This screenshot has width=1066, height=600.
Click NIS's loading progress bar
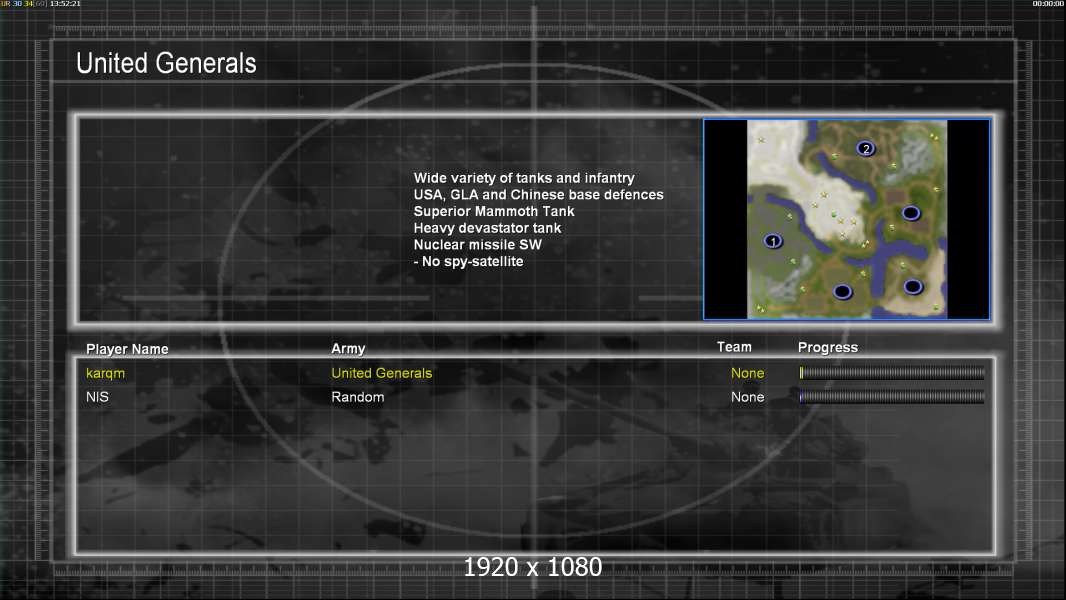(x=891, y=397)
